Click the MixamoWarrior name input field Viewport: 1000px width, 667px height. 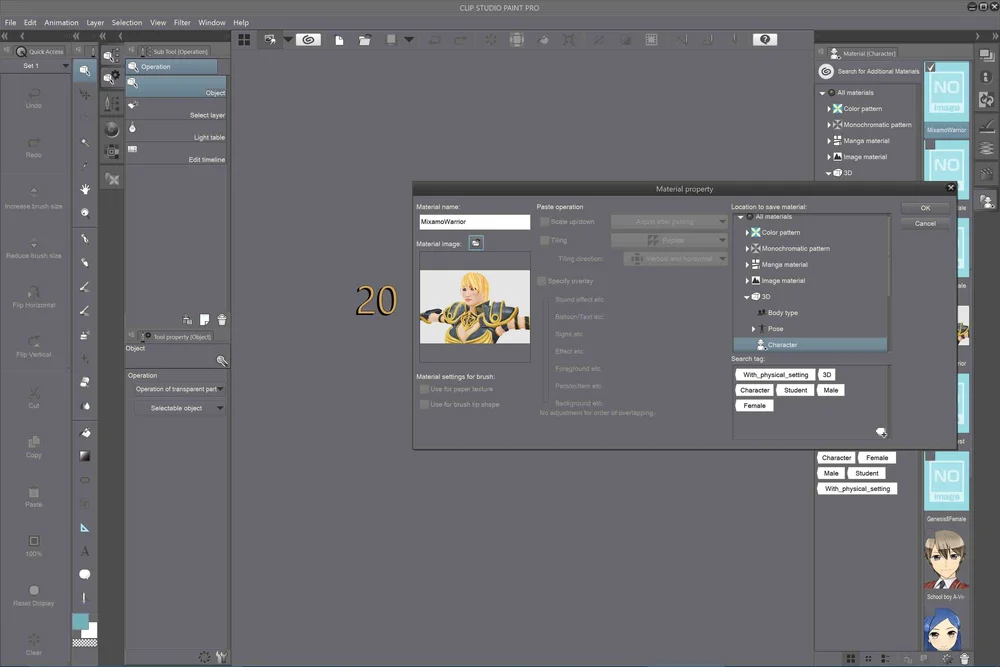[x=474, y=221]
